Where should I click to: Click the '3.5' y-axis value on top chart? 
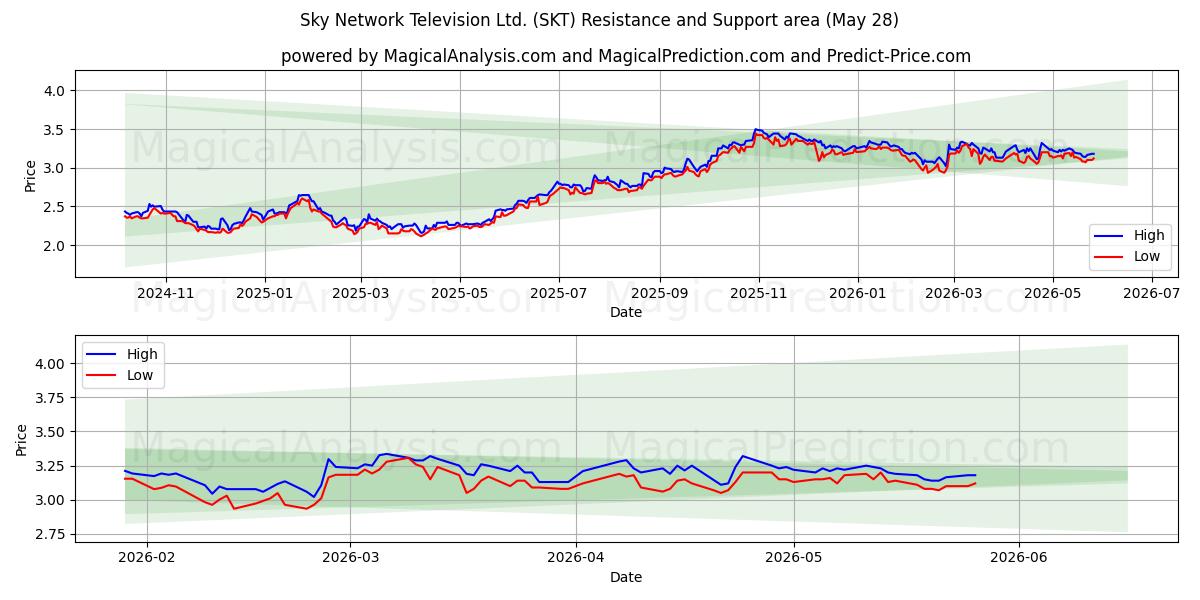click(54, 130)
